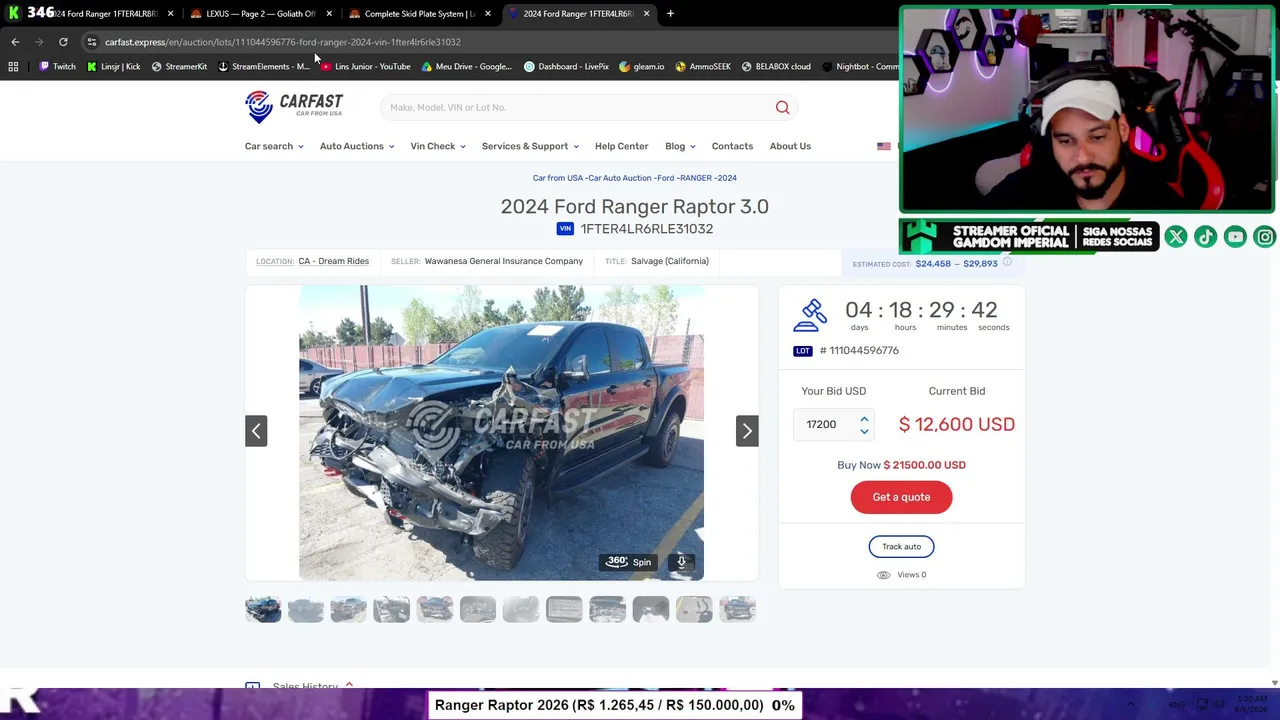Click the auction gavel icon

click(811, 315)
